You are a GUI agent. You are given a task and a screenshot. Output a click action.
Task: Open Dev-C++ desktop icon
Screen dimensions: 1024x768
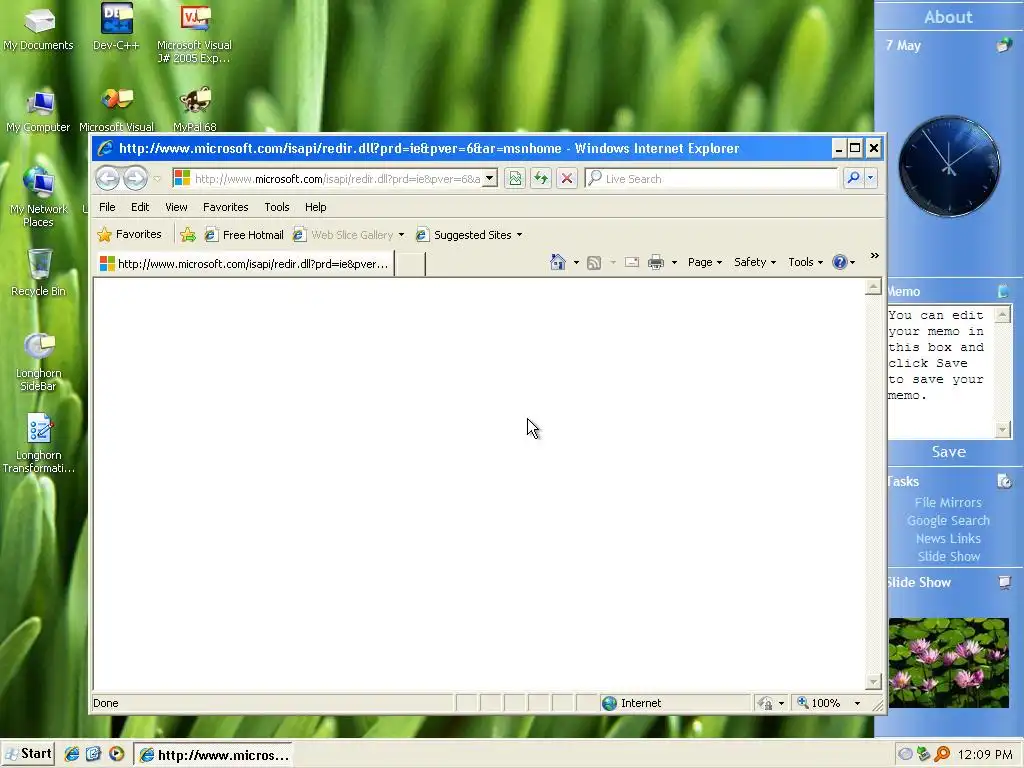(x=116, y=27)
